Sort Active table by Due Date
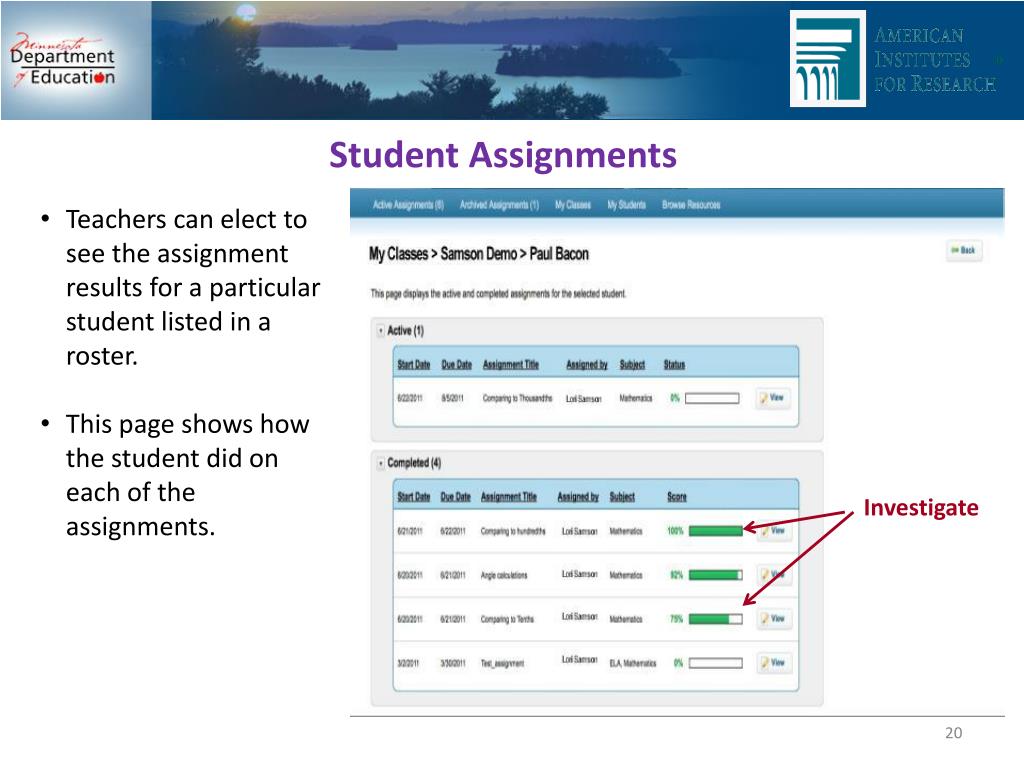Viewport: 1024px width, 768px height. point(456,365)
